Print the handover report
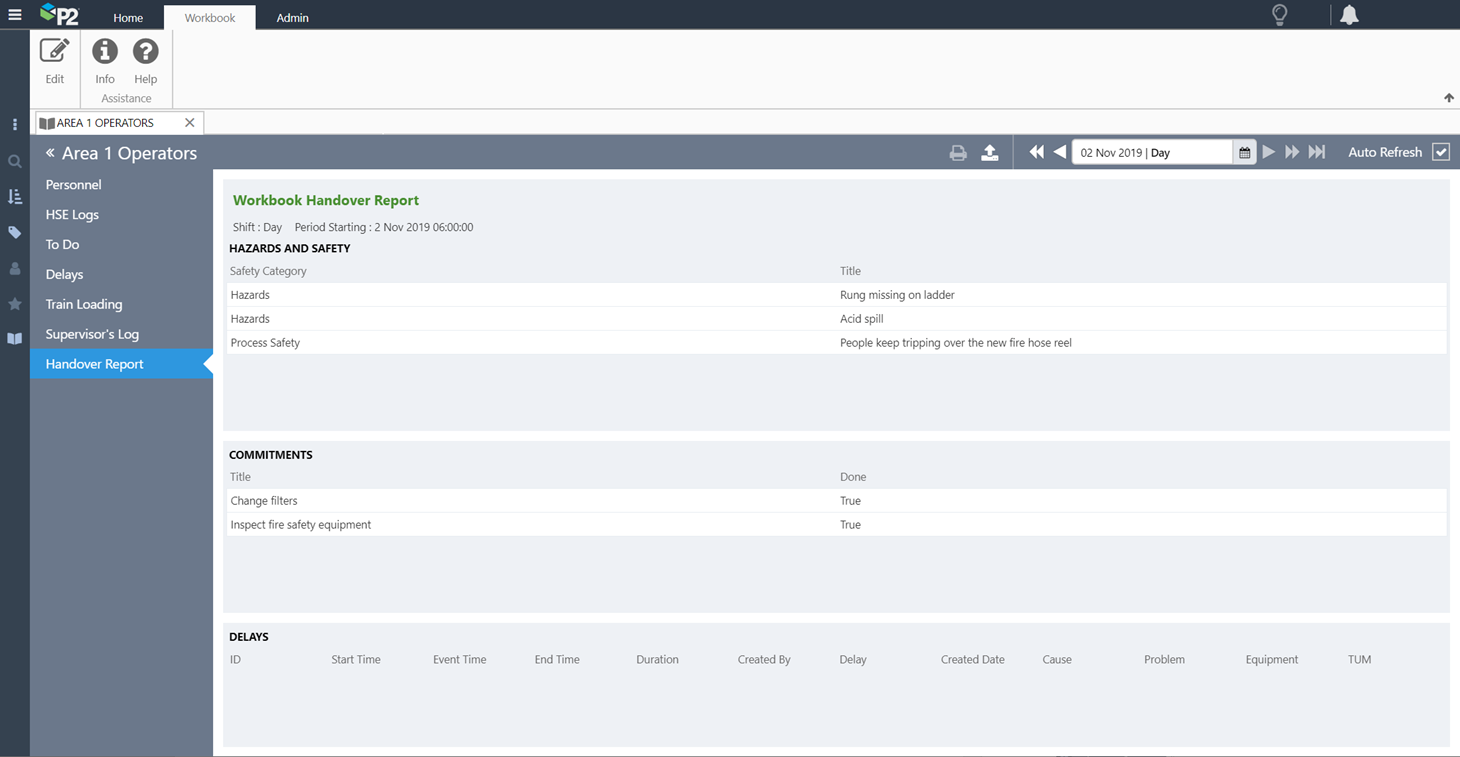This screenshot has height=757, width=1460. pos(958,153)
